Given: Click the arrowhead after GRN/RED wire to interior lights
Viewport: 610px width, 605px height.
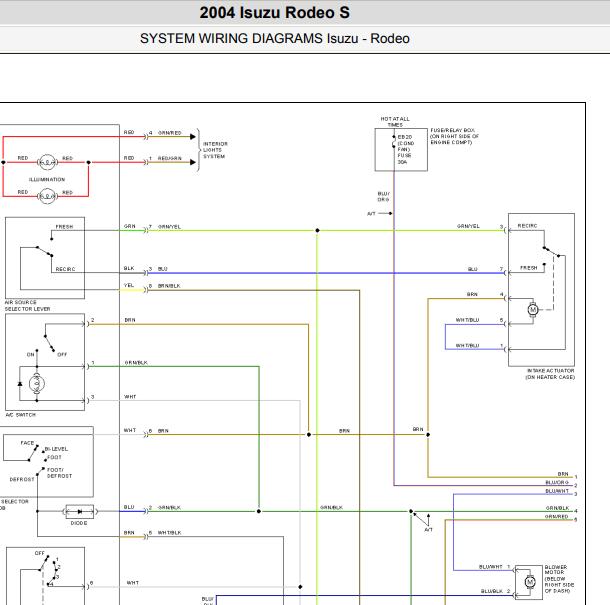Looking at the screenshot, I should coord(193,137).
